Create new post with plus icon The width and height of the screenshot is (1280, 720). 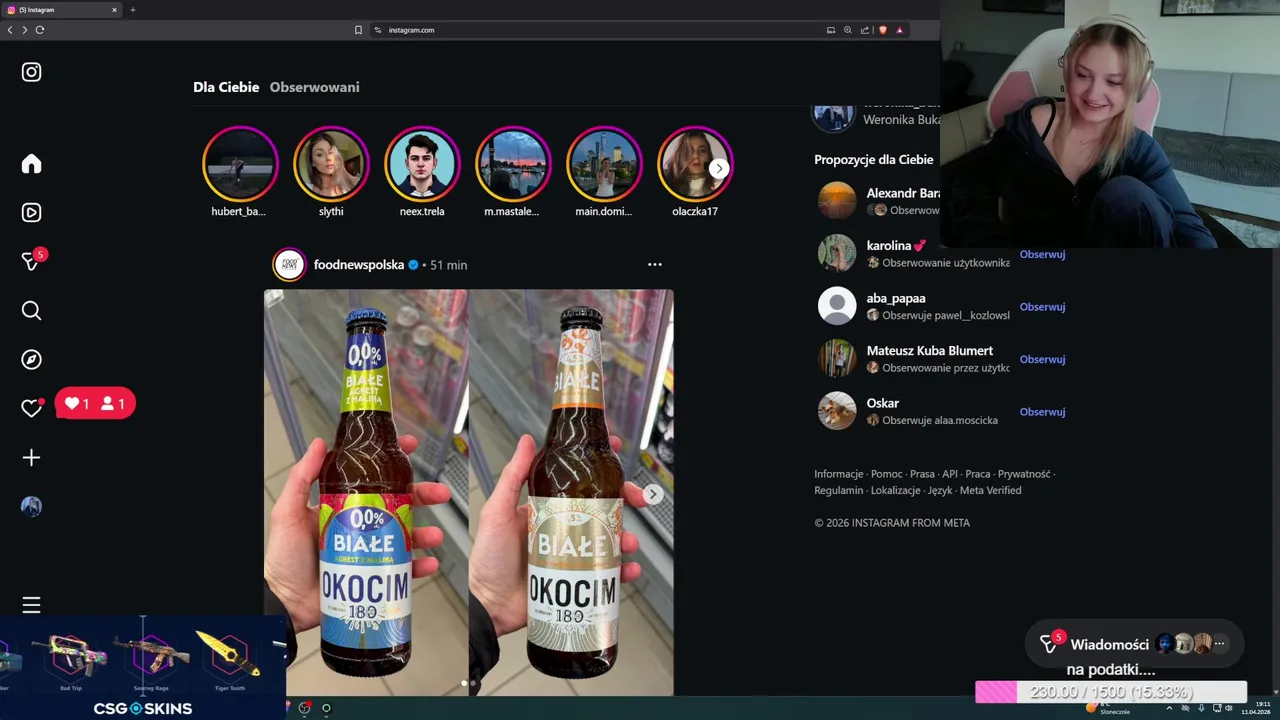point(31,457)
